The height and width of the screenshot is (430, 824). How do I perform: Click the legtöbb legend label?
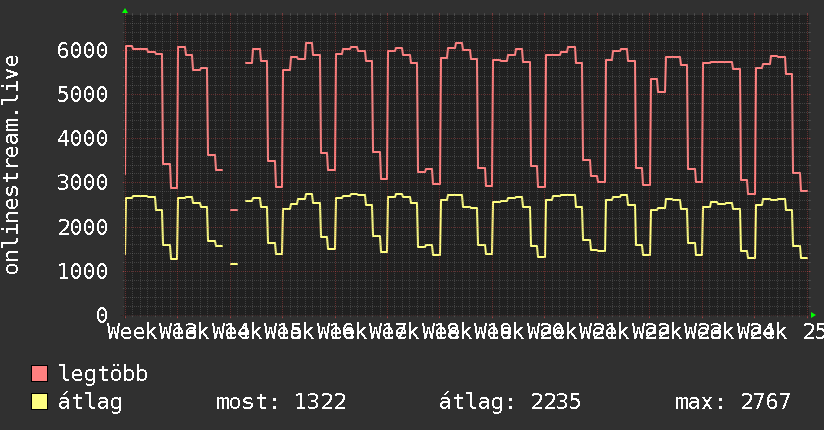(103, 373)
